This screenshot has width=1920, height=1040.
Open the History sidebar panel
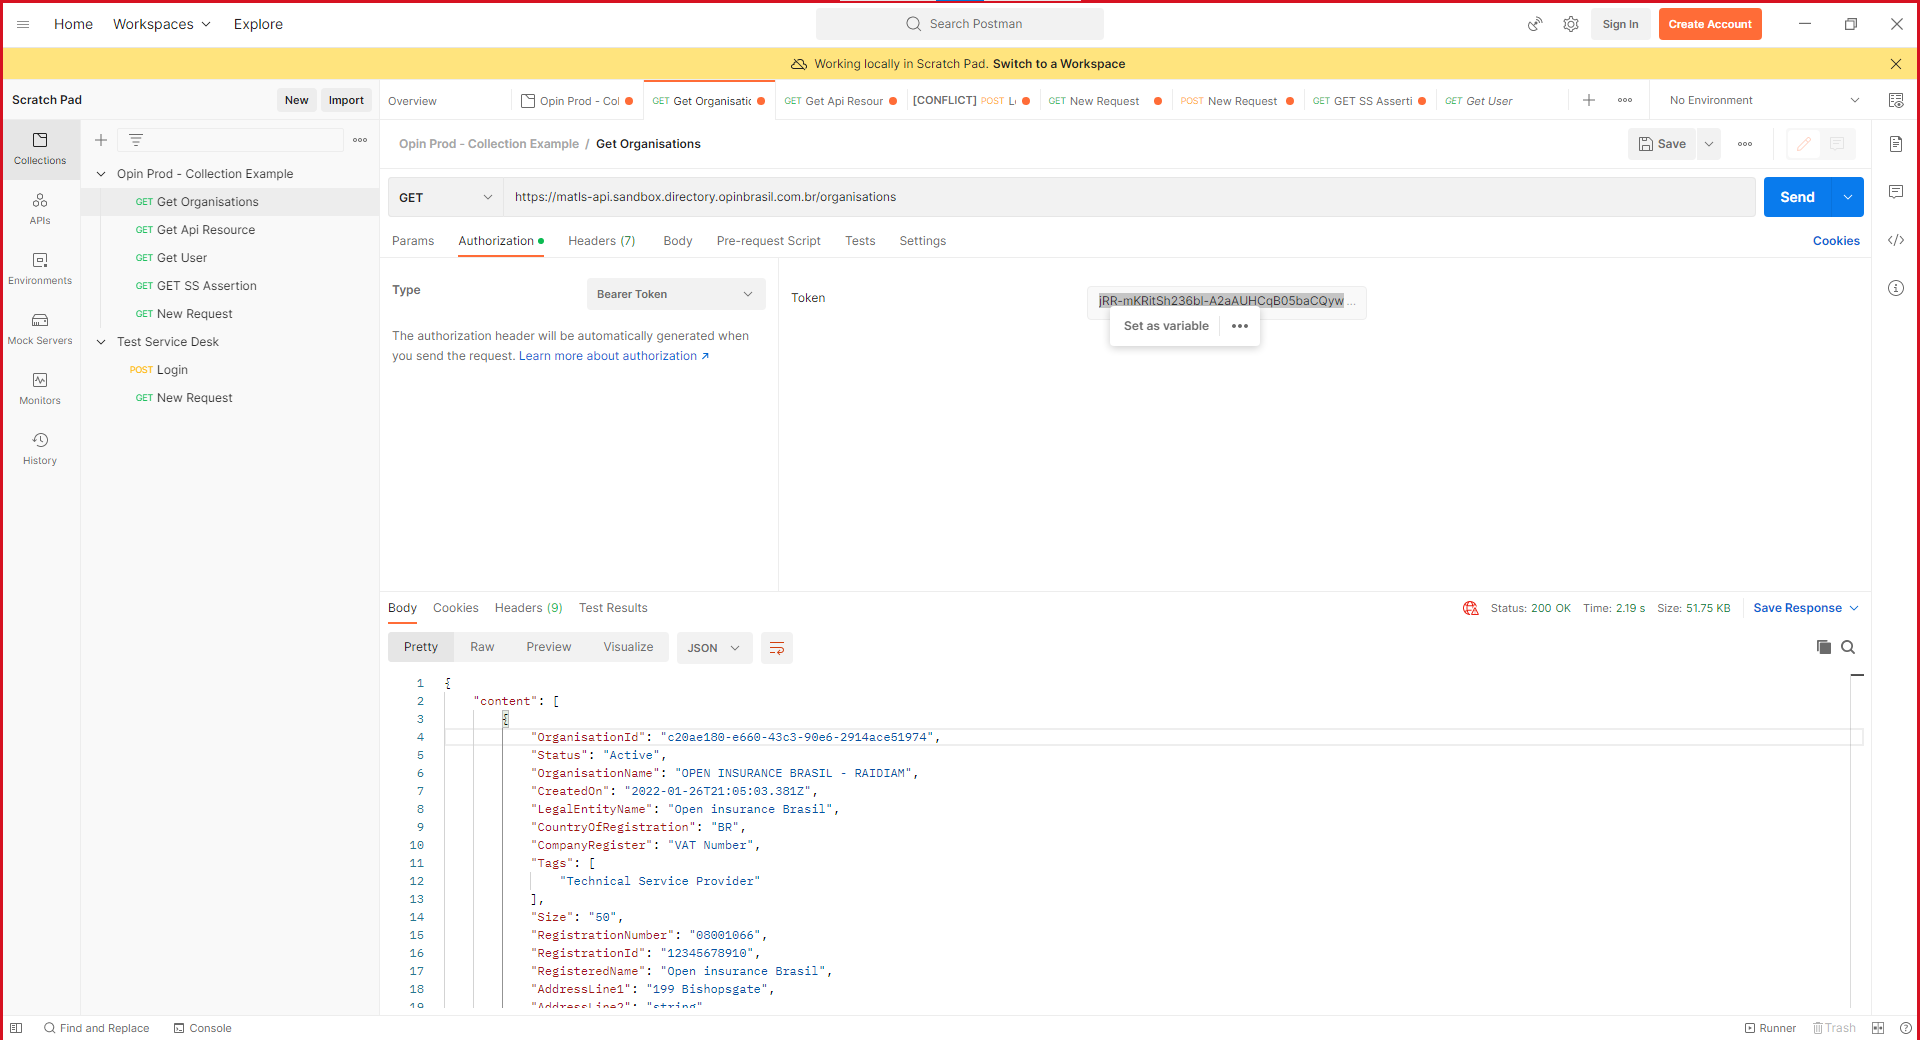[40, 449]
